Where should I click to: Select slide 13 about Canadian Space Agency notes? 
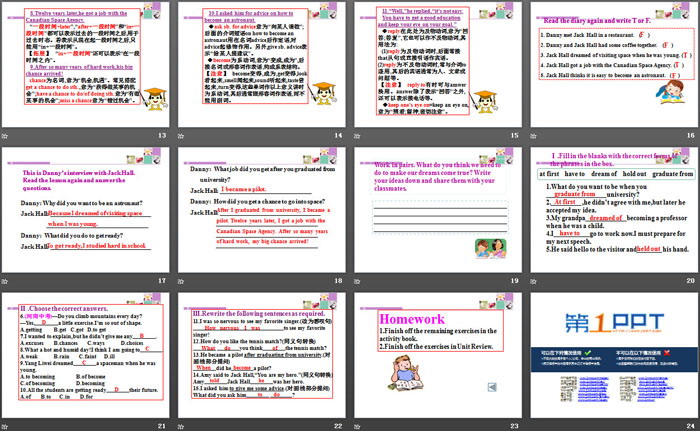tap(85, 64)
